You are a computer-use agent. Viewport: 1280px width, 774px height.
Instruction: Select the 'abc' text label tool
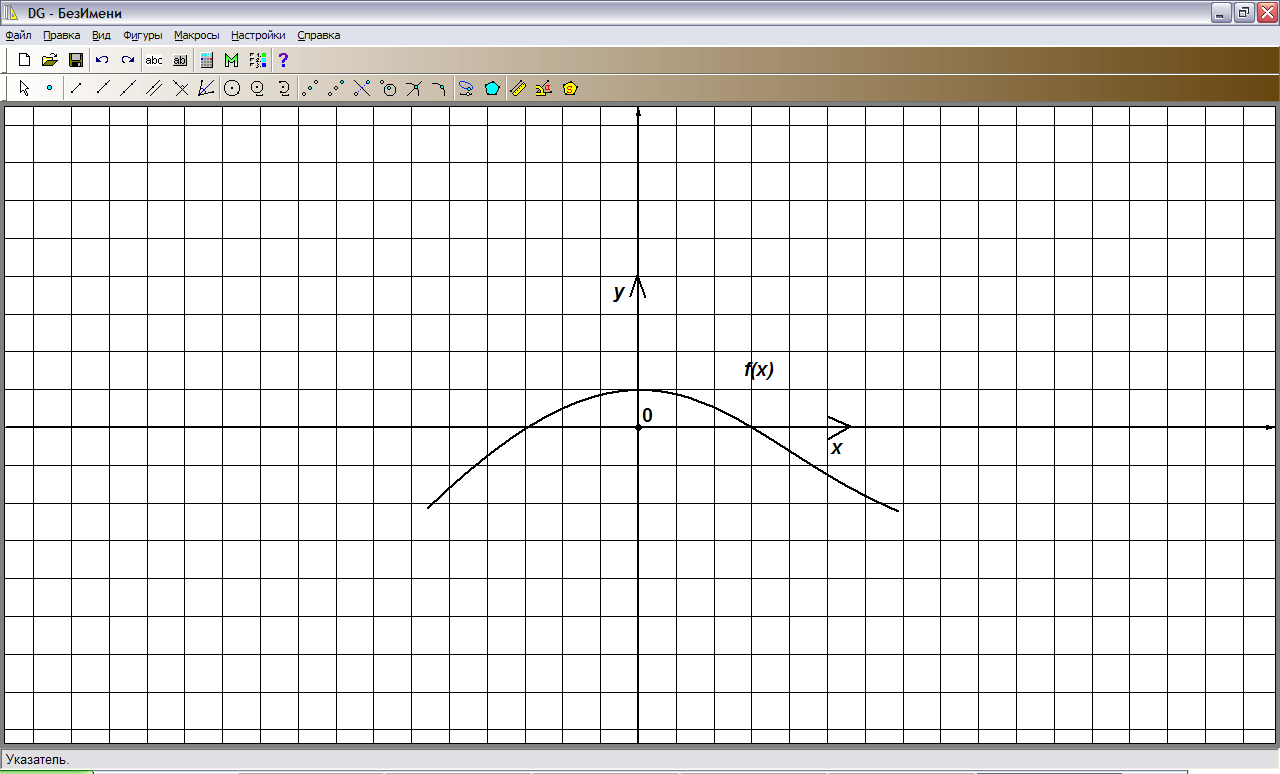(154, 60)
